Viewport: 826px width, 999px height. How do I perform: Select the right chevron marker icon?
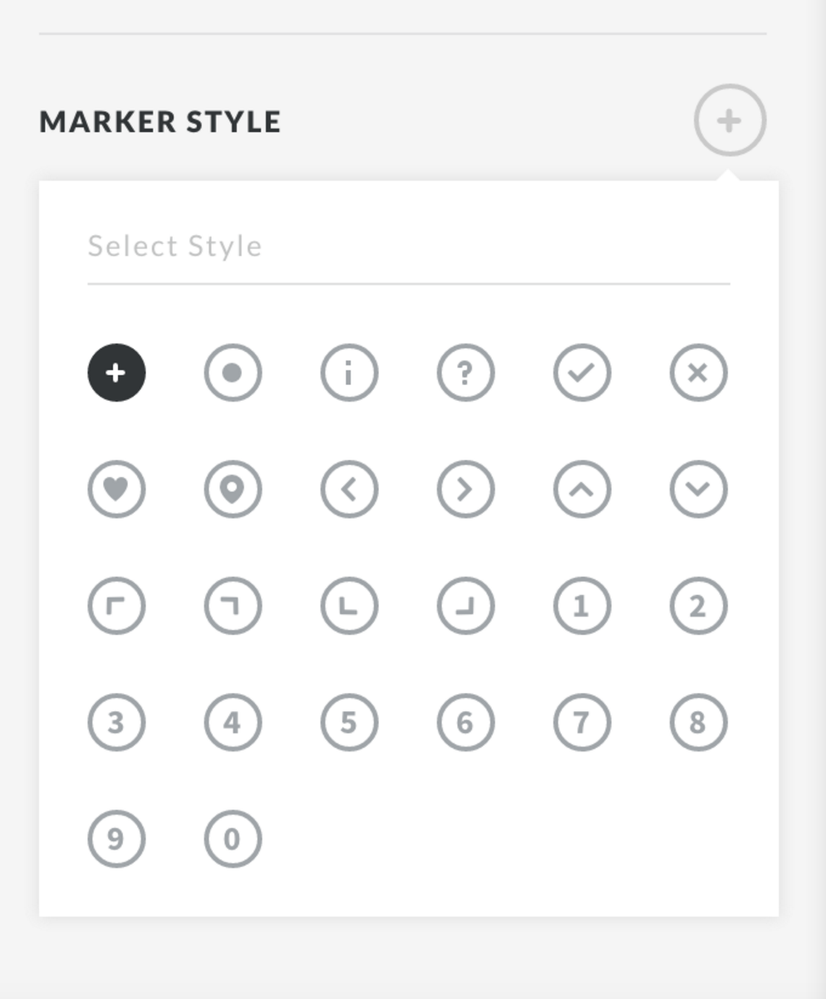pos(465,489)
